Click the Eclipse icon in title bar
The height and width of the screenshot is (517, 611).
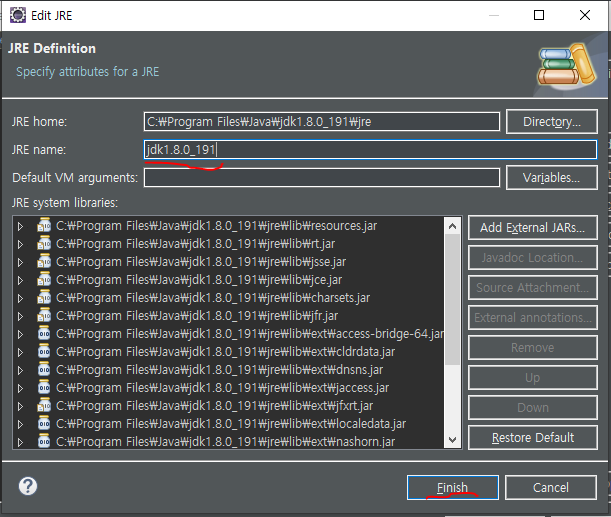point(18,15)
